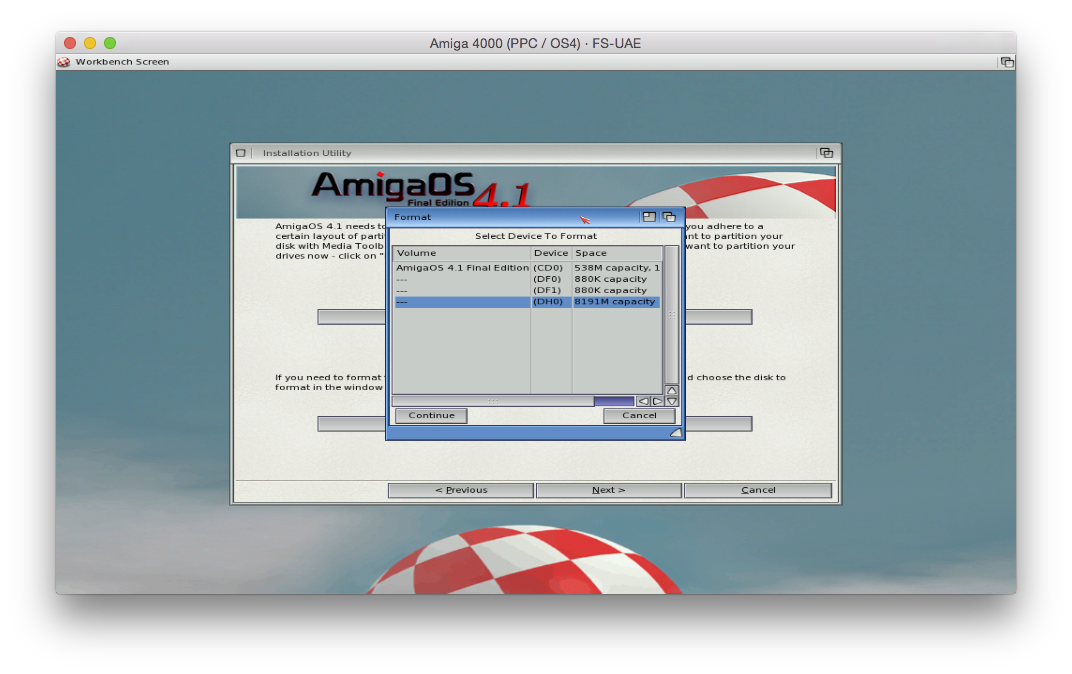This screenshot has width=1072, height=674.
Task: Click the Device column header
Action: point(551,253)
